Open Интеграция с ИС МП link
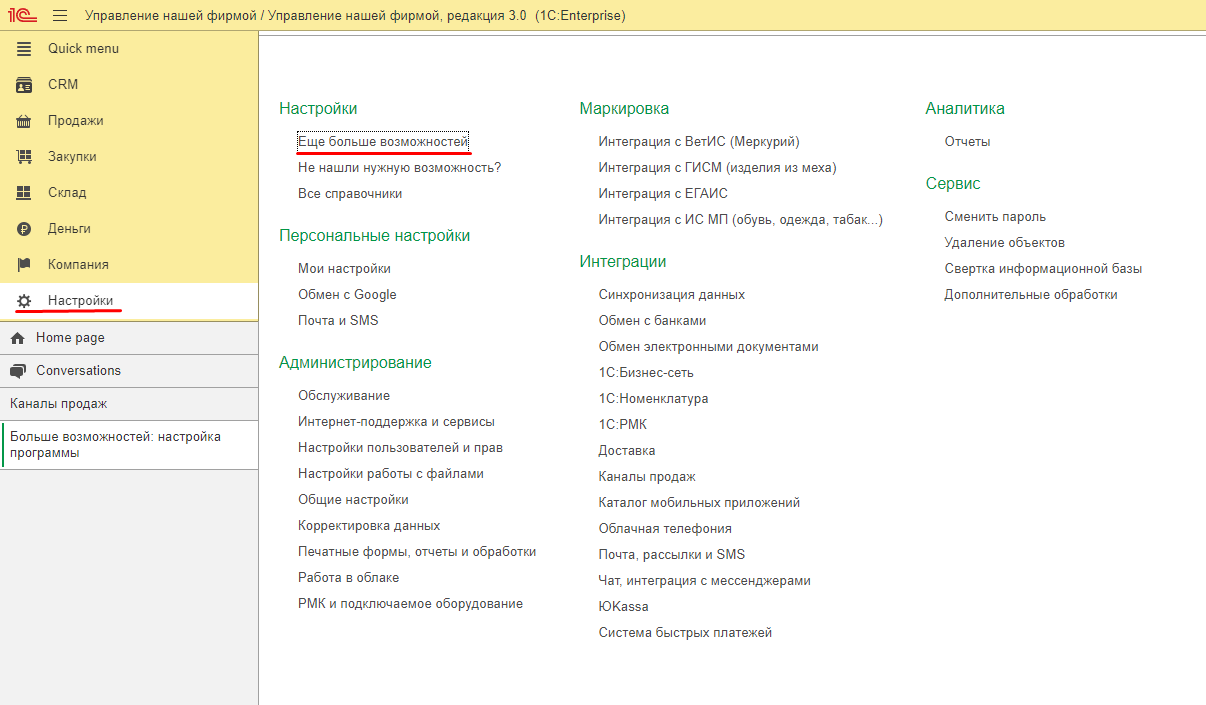The image size is (1206, 705). (741, 220)
